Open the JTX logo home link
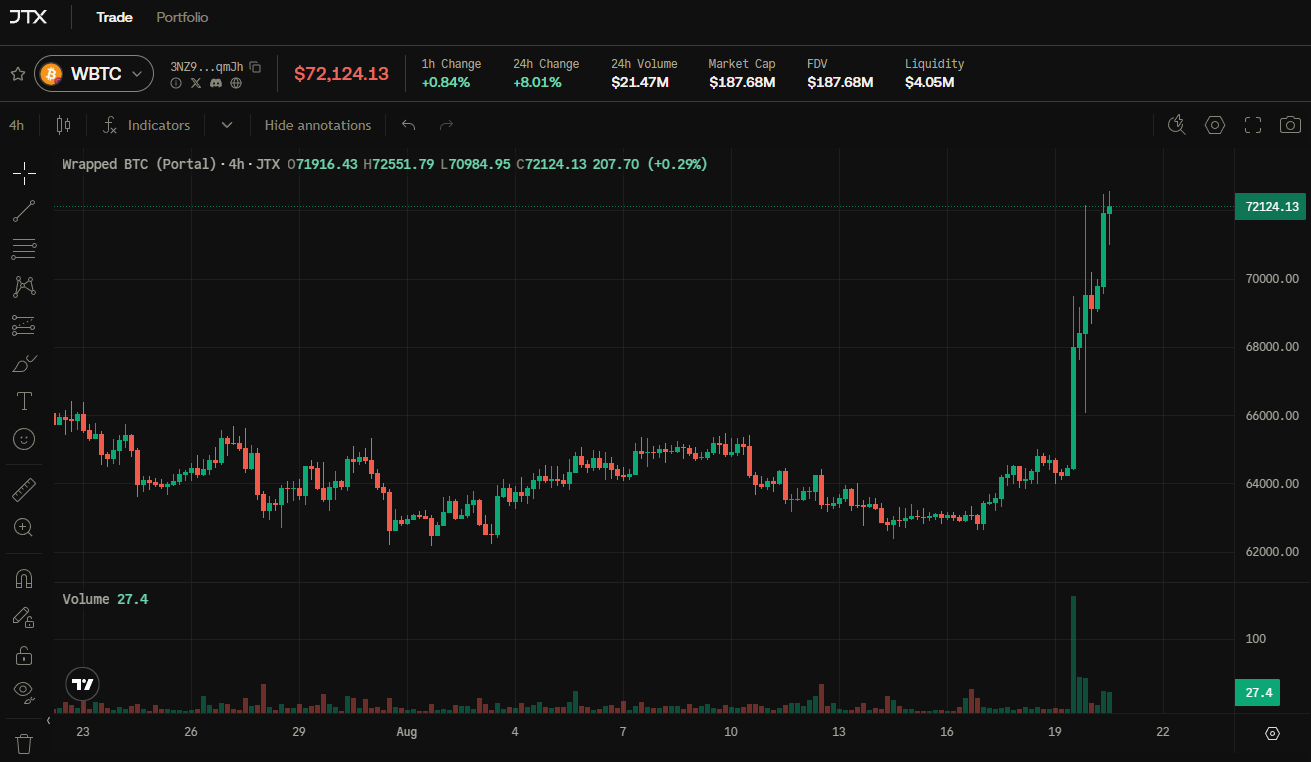Screen dimensions: 1311x762 29,17
